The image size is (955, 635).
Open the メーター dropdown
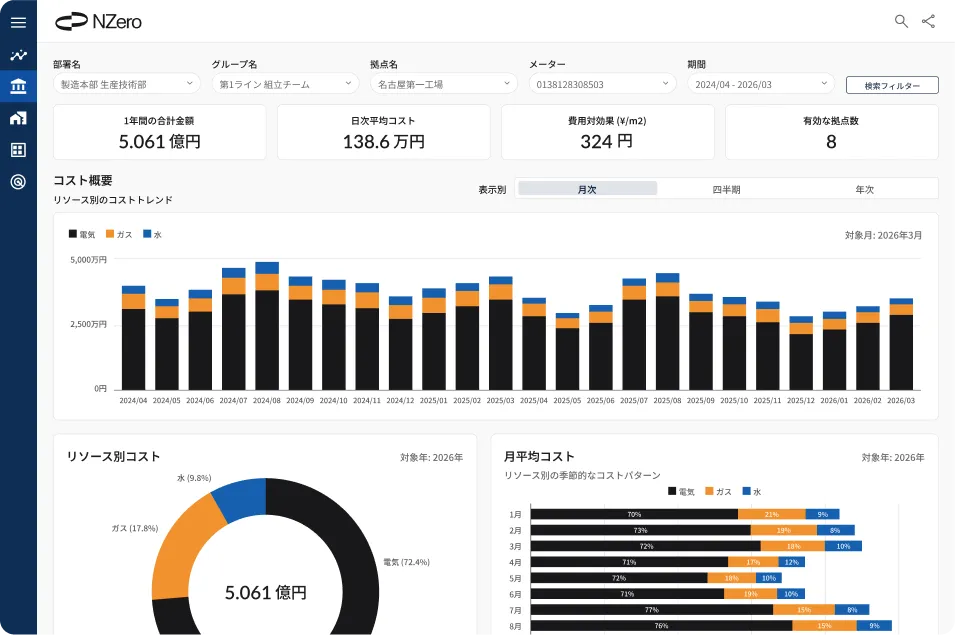(602, 85)
